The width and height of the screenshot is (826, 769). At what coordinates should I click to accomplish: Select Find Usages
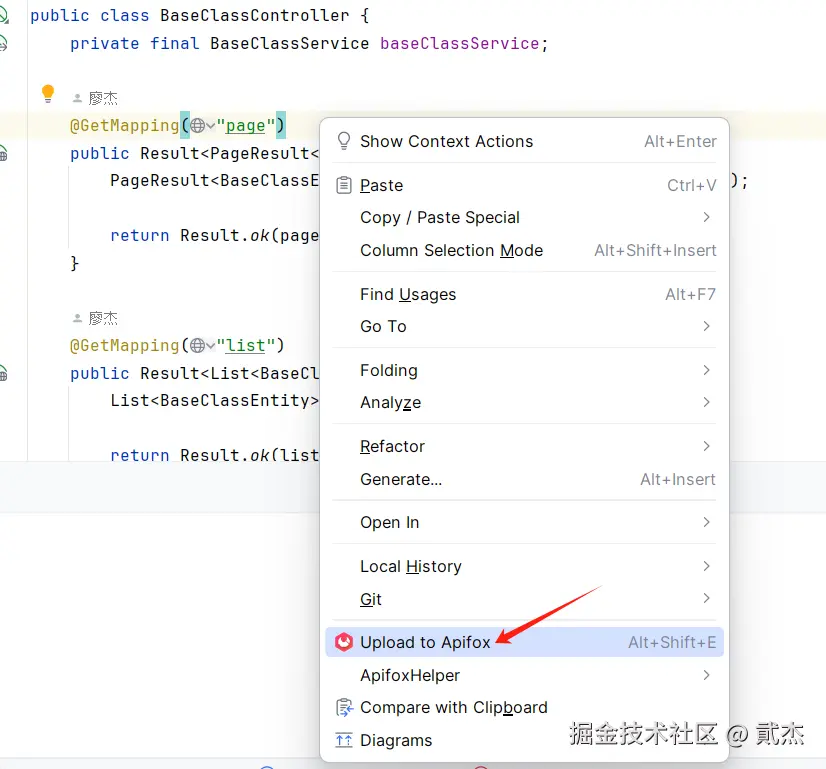pos(524,294)
